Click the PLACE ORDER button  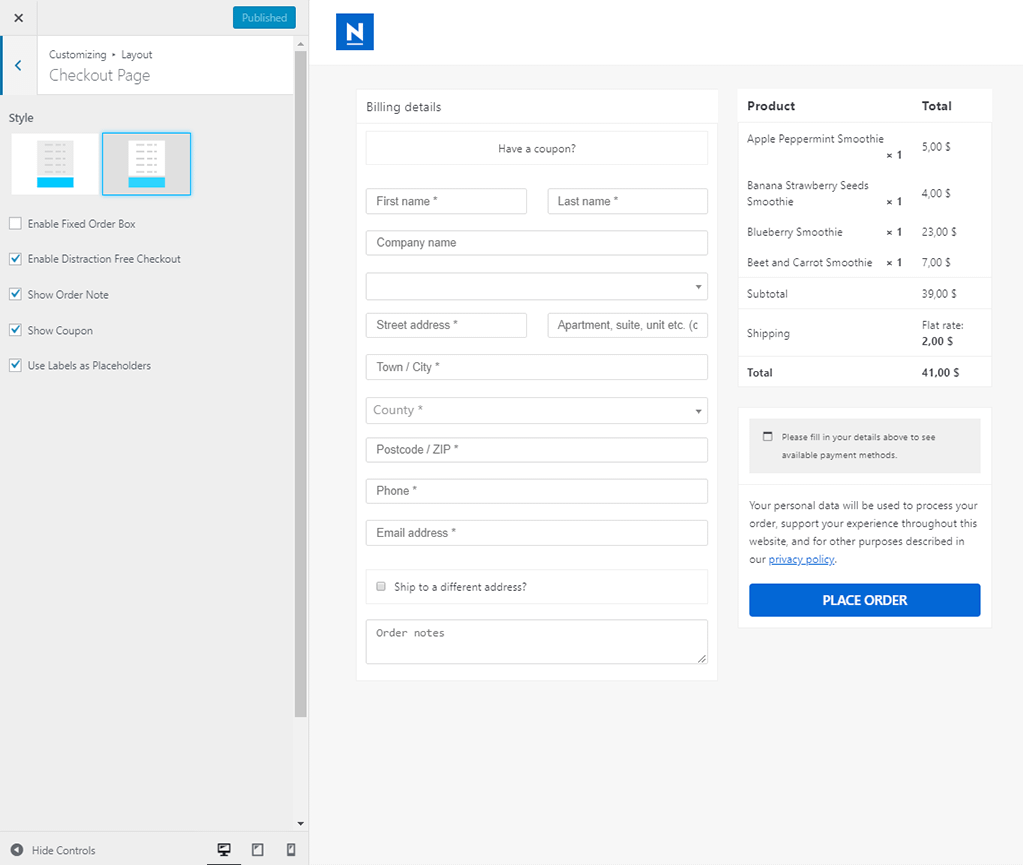point(864,600)
